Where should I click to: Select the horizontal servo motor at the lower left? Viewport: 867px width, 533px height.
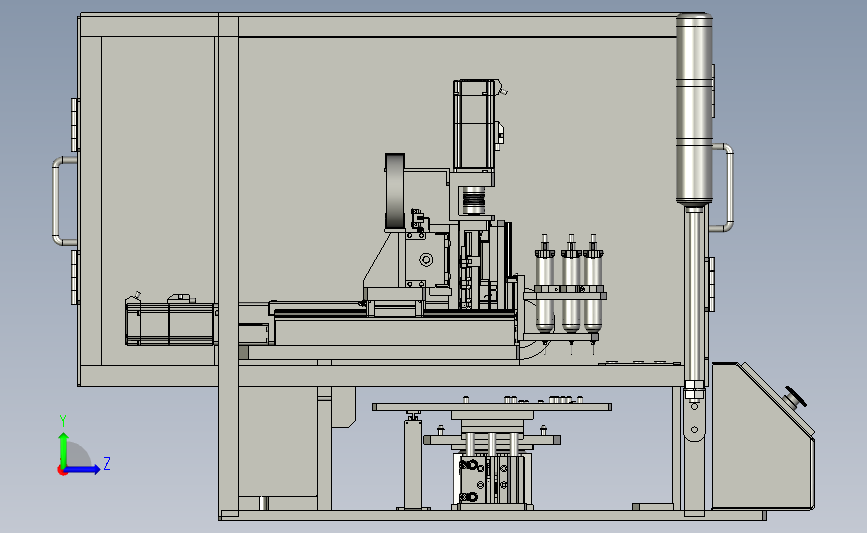click(x=170, y=324)
